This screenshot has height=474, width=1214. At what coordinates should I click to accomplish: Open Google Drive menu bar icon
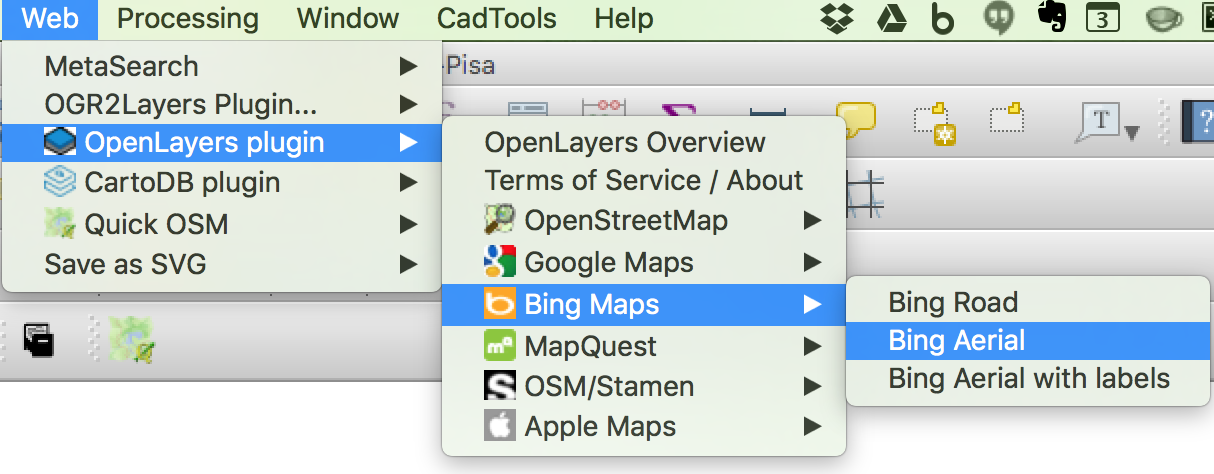click(890, 18)
